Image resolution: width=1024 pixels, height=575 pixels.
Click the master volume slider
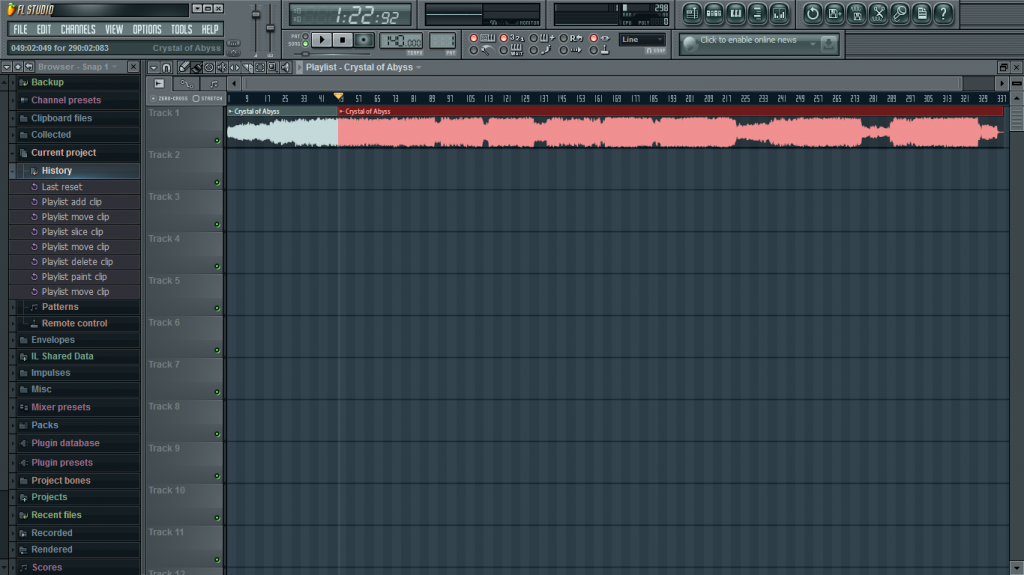(256, 29)
